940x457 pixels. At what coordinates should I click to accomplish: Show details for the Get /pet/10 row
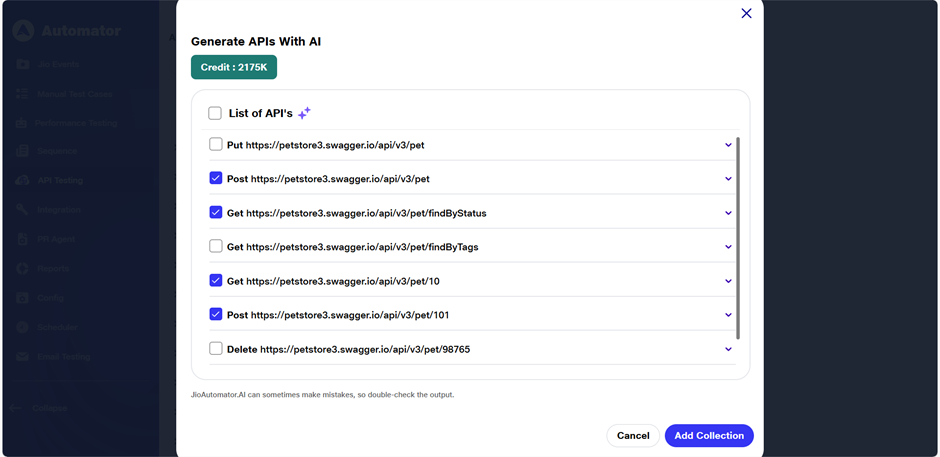point(728,281)
